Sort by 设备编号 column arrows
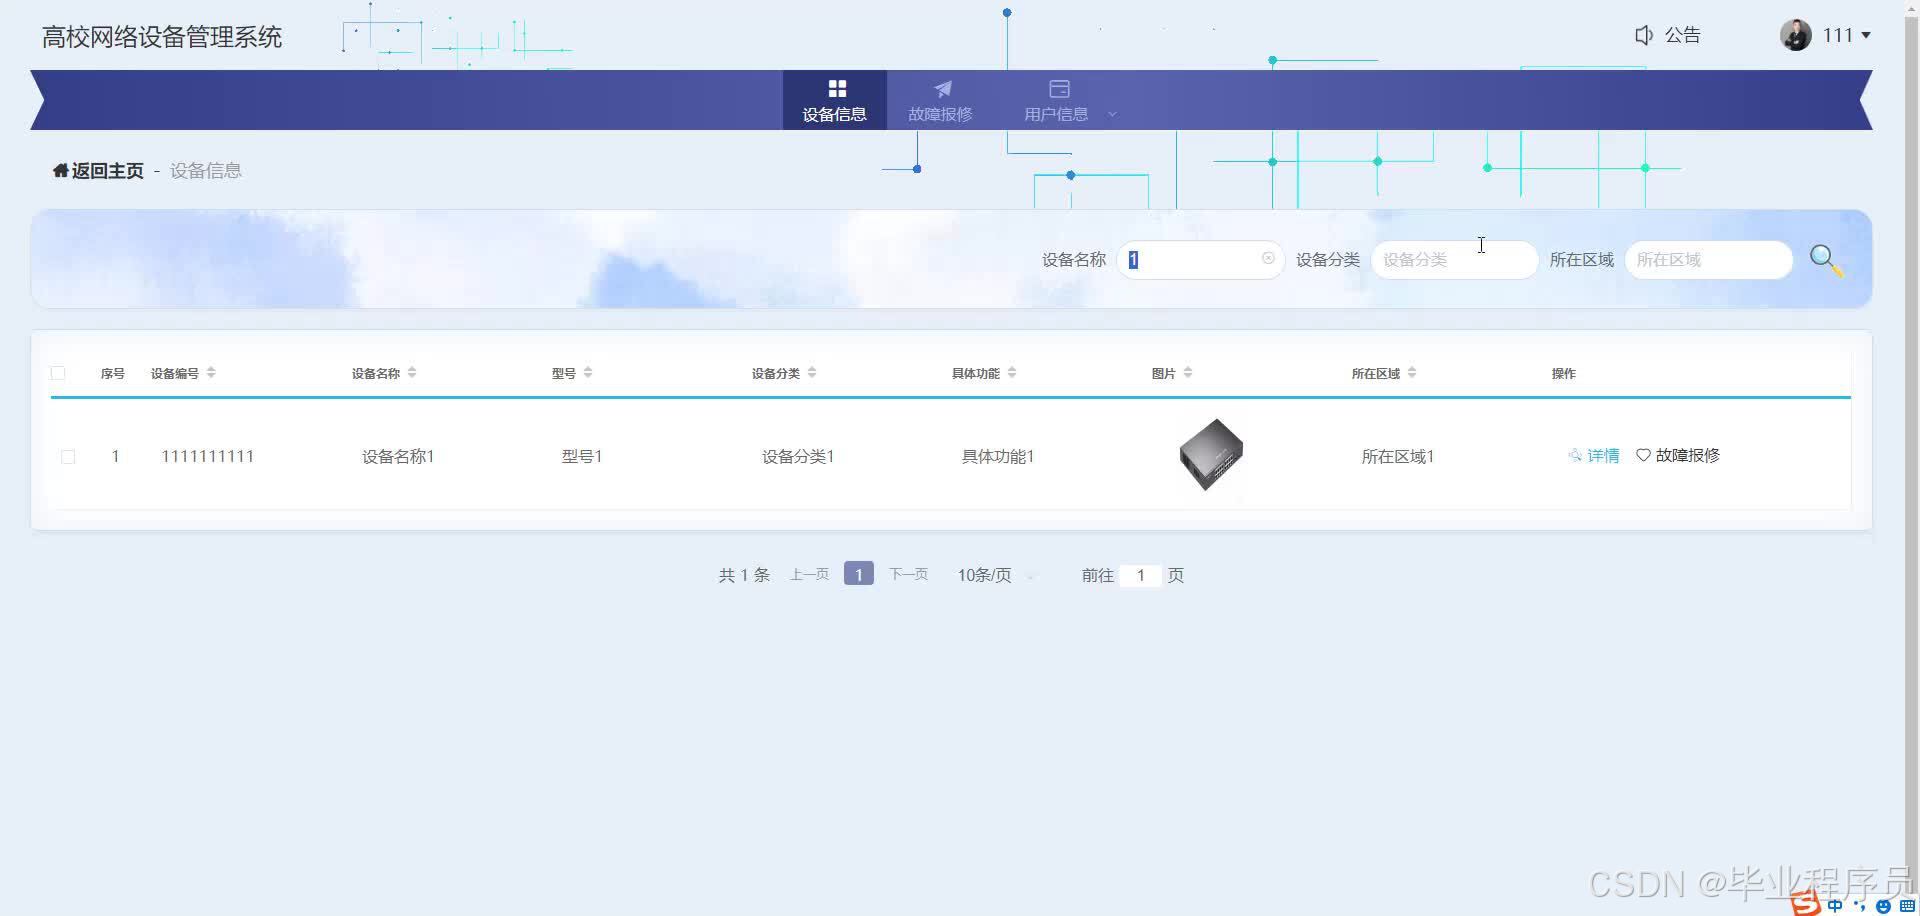Viewport: 1920px width, 916px height. pos(211,373)
